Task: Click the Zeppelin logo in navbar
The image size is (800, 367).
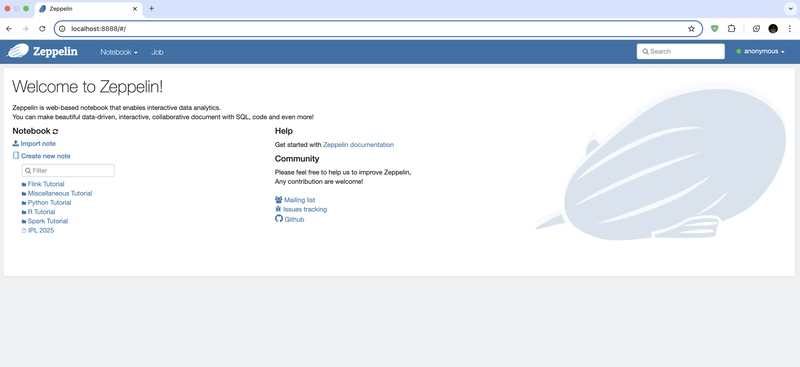Action: click(42, 52)
